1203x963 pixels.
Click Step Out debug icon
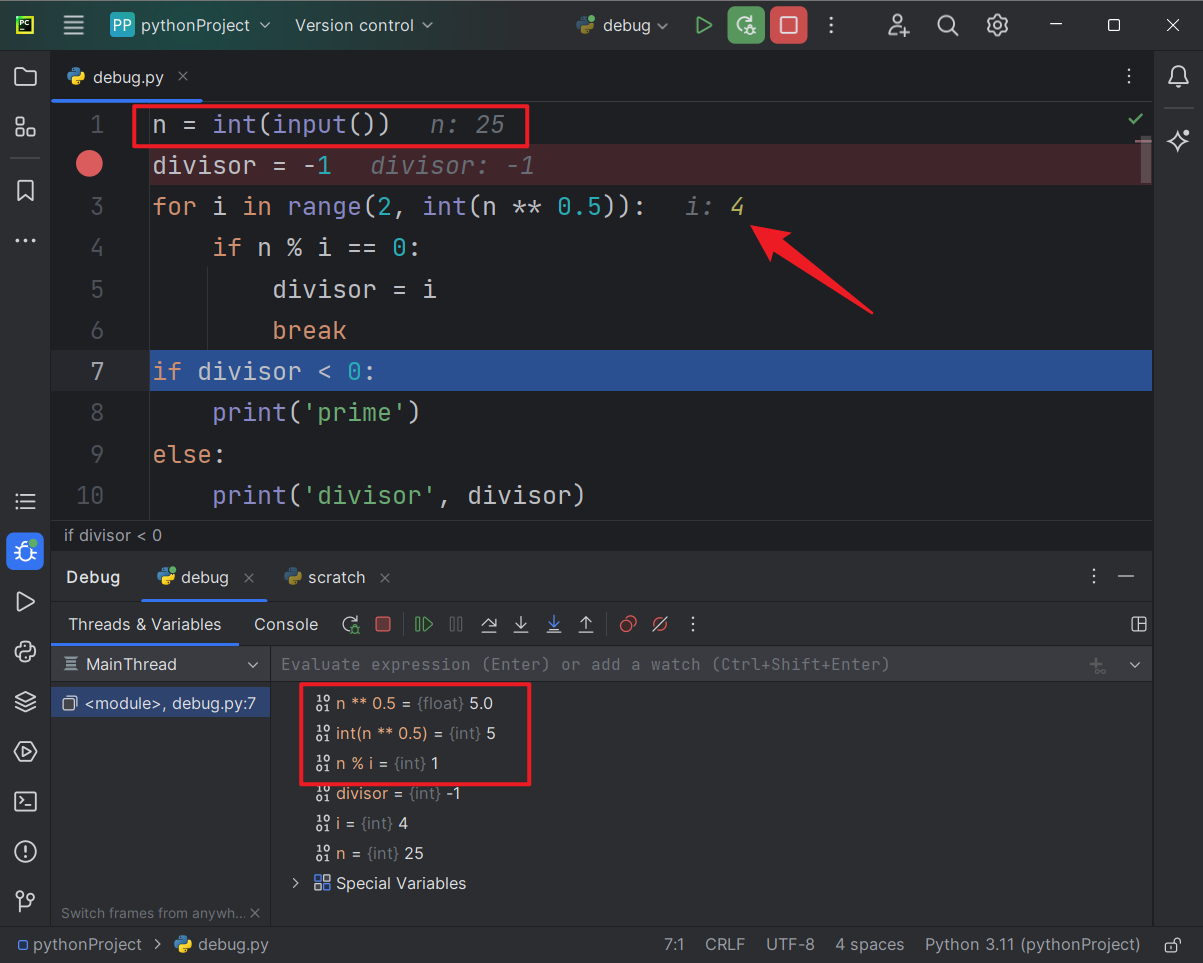586,624
